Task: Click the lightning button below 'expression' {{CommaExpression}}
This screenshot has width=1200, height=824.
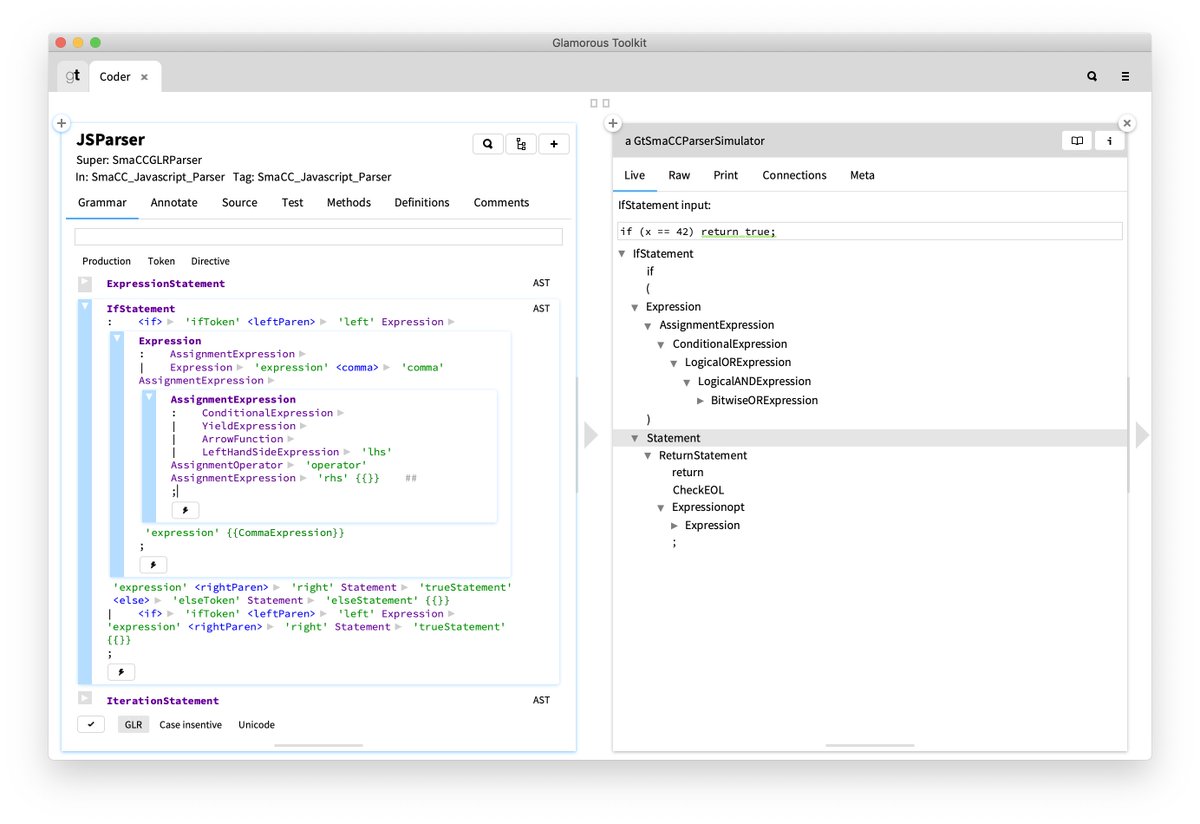Action: pyautogui.click(x=152, y=565)
